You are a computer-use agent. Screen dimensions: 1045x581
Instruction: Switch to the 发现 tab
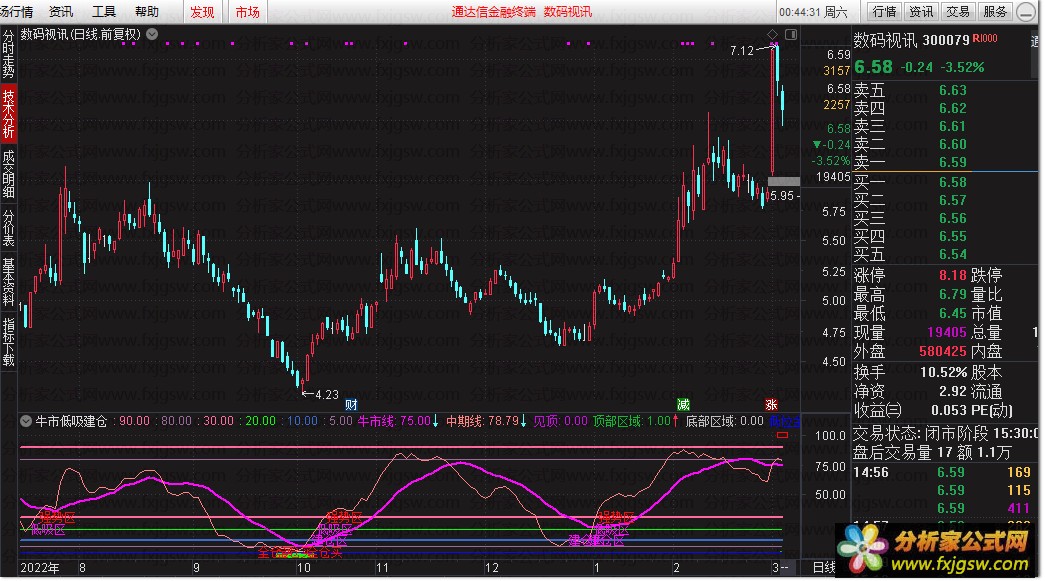[x=202, y=12]
